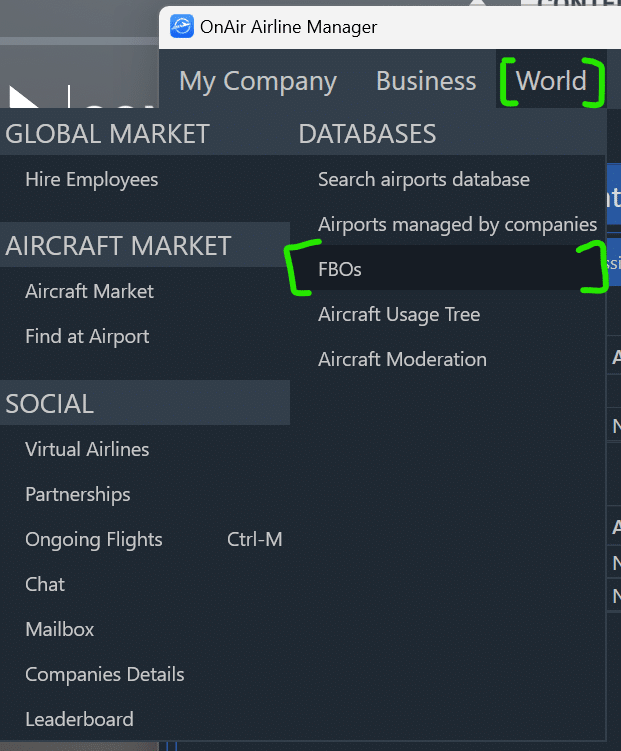Open Aircraft Market entry
Viewport: 621px width, 751px height.
90,291
